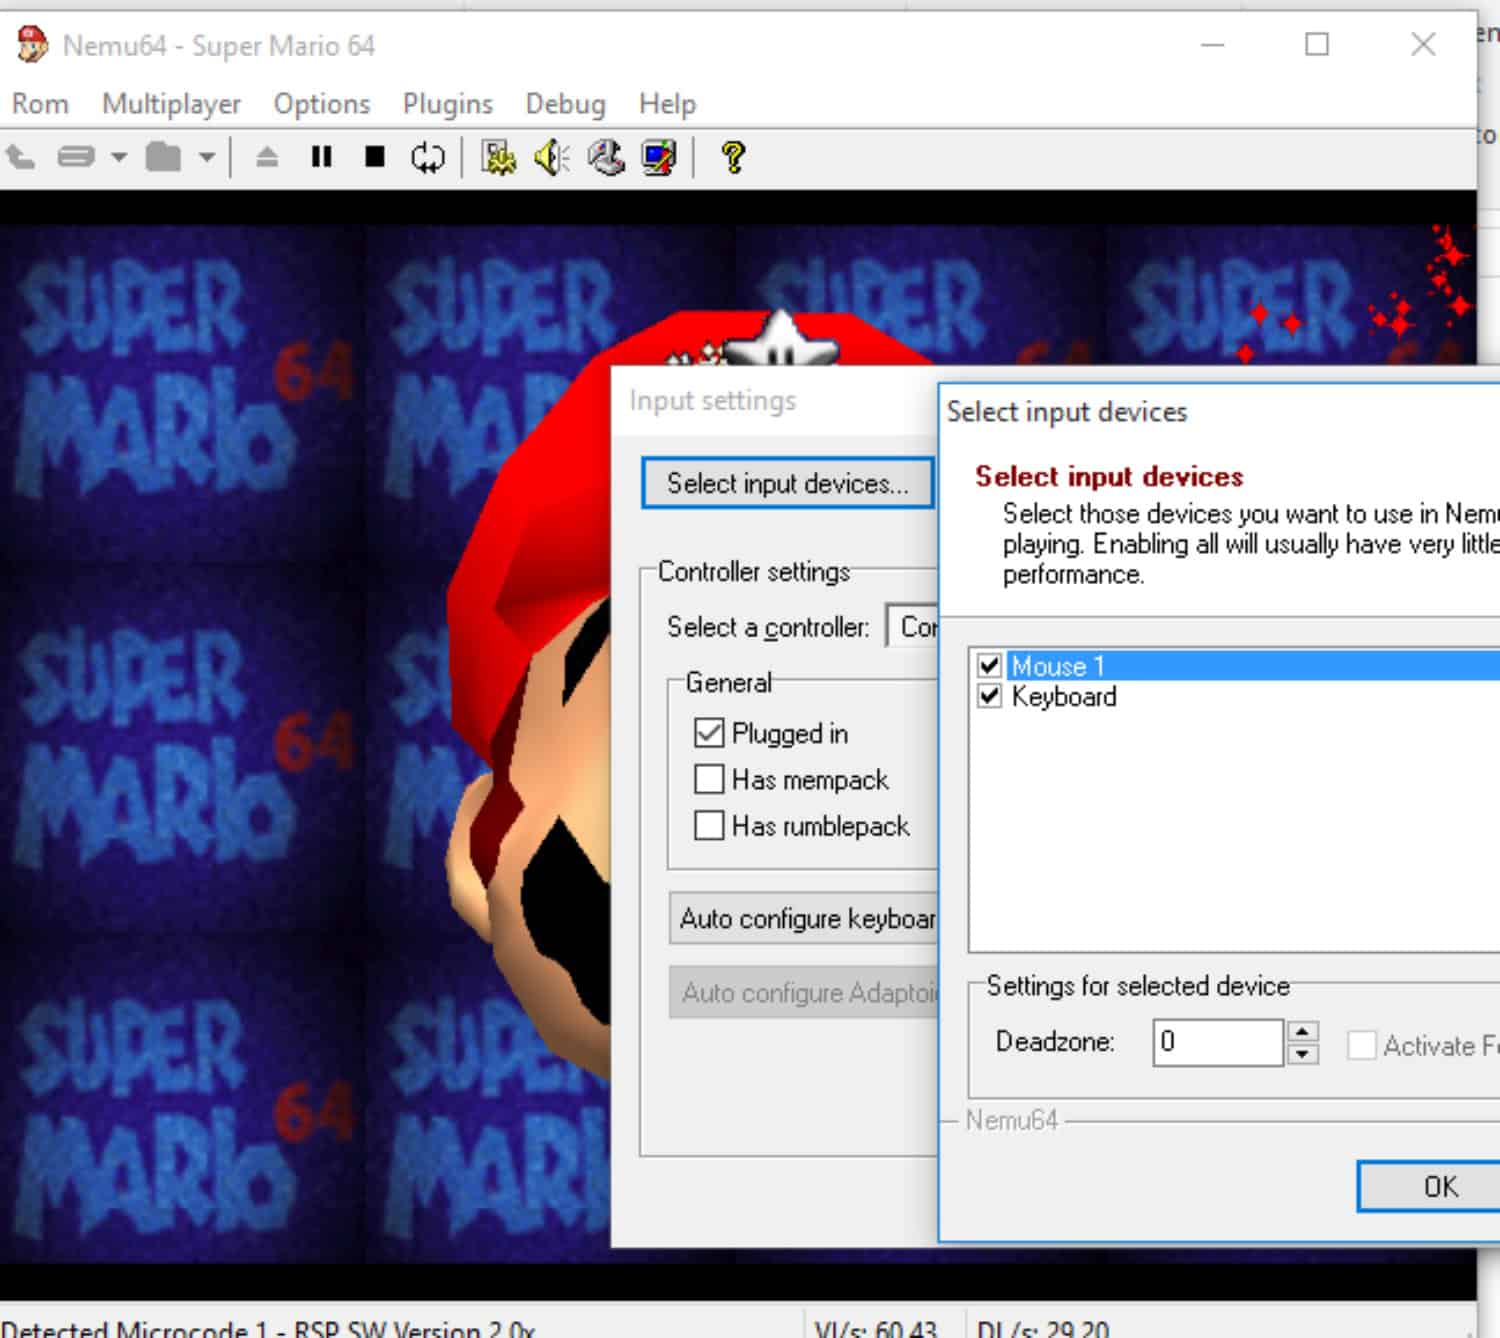Open general settings gear toolbar icon
Viewport: 1500px width, 1338px height.
tap(498, 157)
